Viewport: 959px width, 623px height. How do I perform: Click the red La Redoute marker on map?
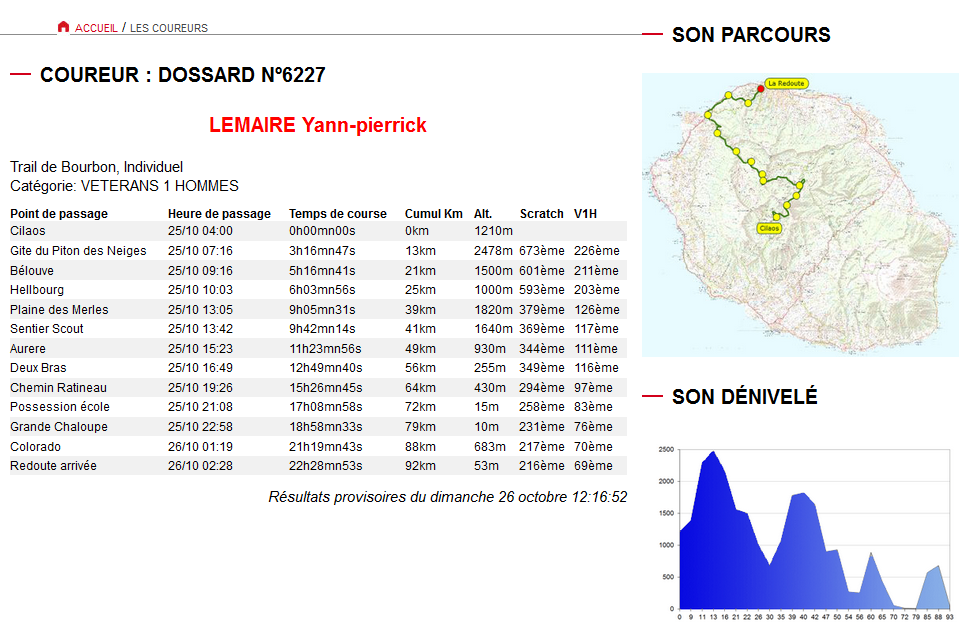coord(760,89)
